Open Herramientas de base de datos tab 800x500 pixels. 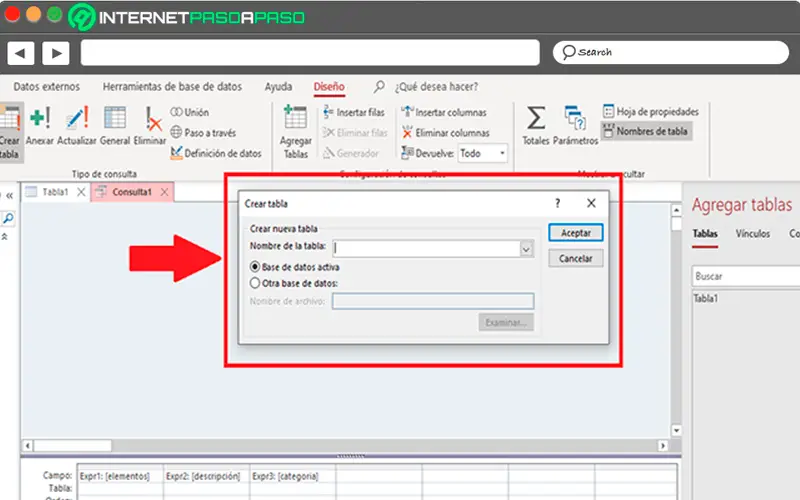point(172,87)
